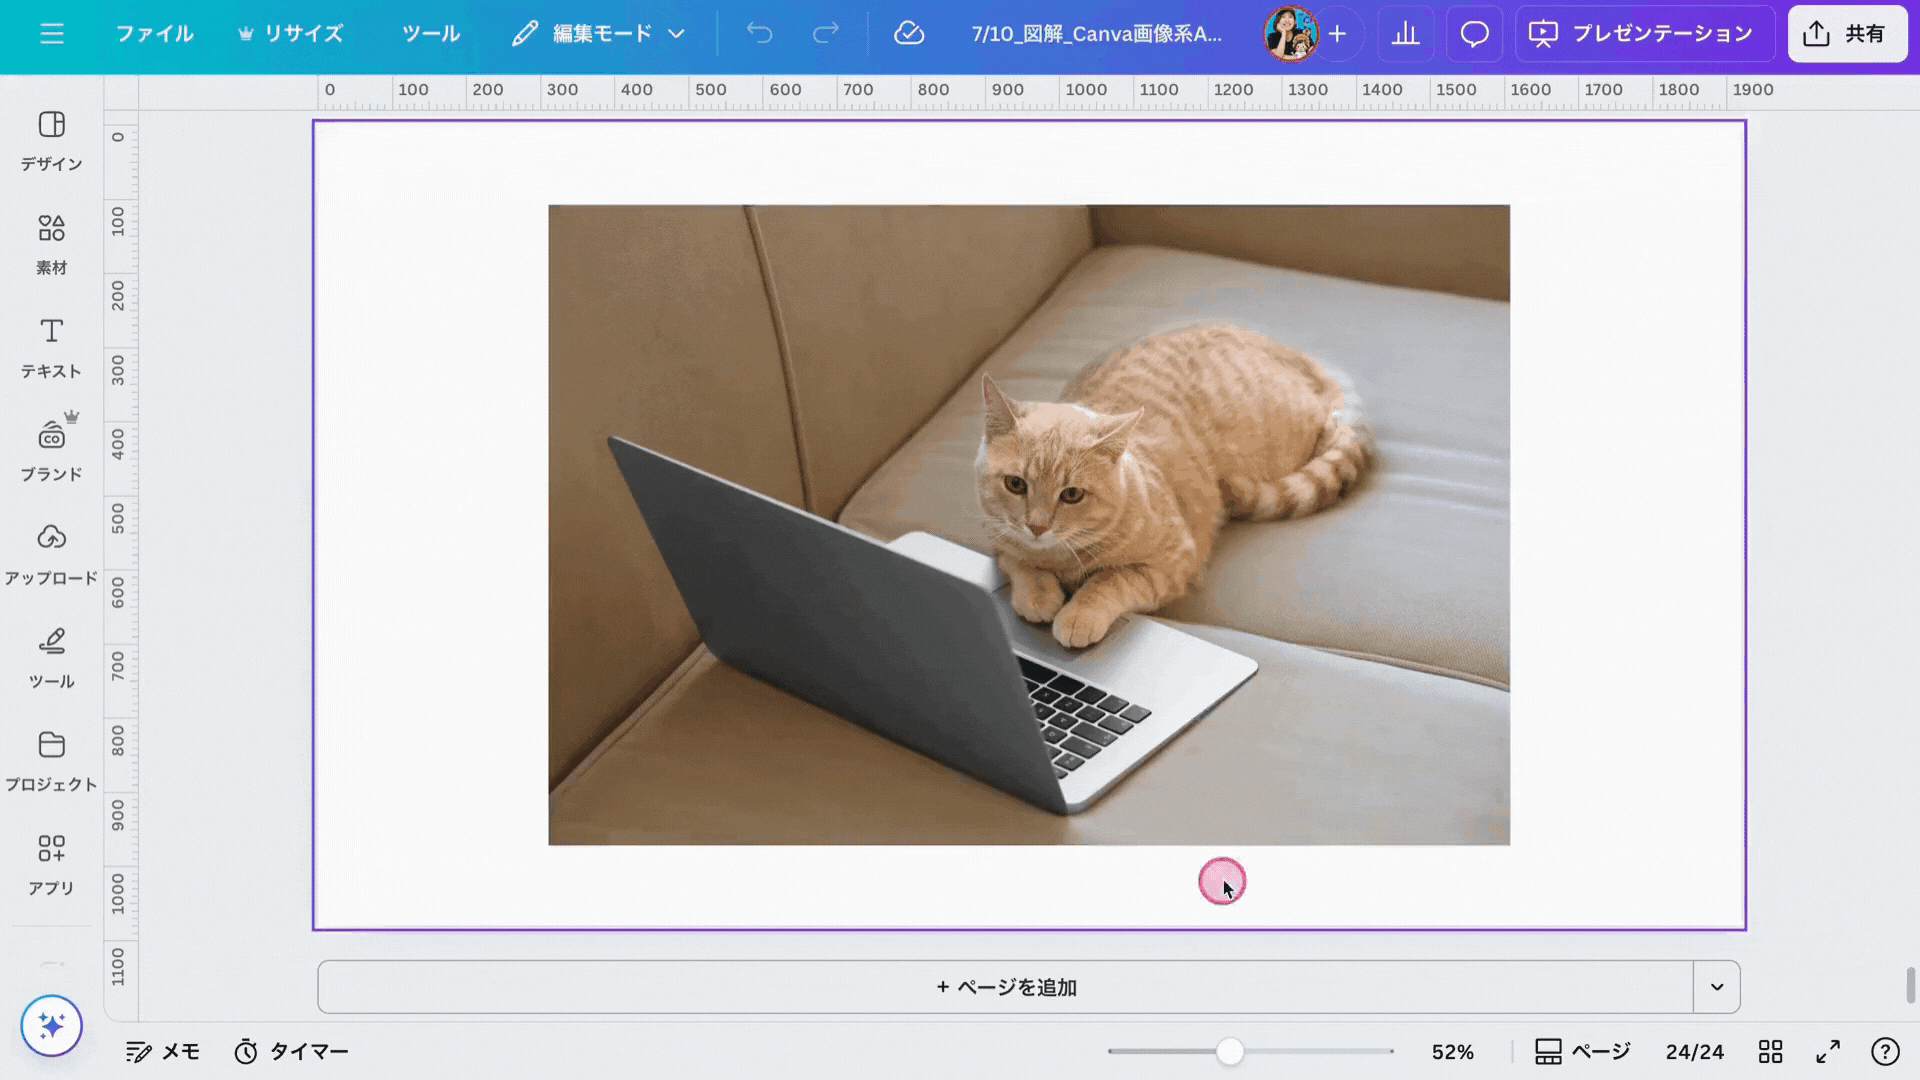Image resolution: width=1920 pixels, height=1080 pixels.
Task: Click the zoom level slider handle
Action: click(x=1230, y=1051)
